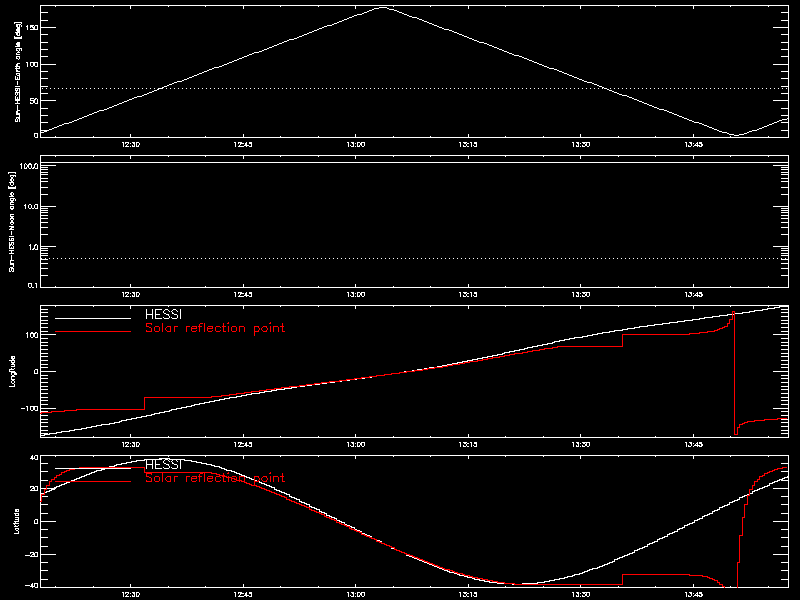Click the 'Latitude' y-axis title
The height and width of the screenshot is (600, 800).
coord(17,521)
